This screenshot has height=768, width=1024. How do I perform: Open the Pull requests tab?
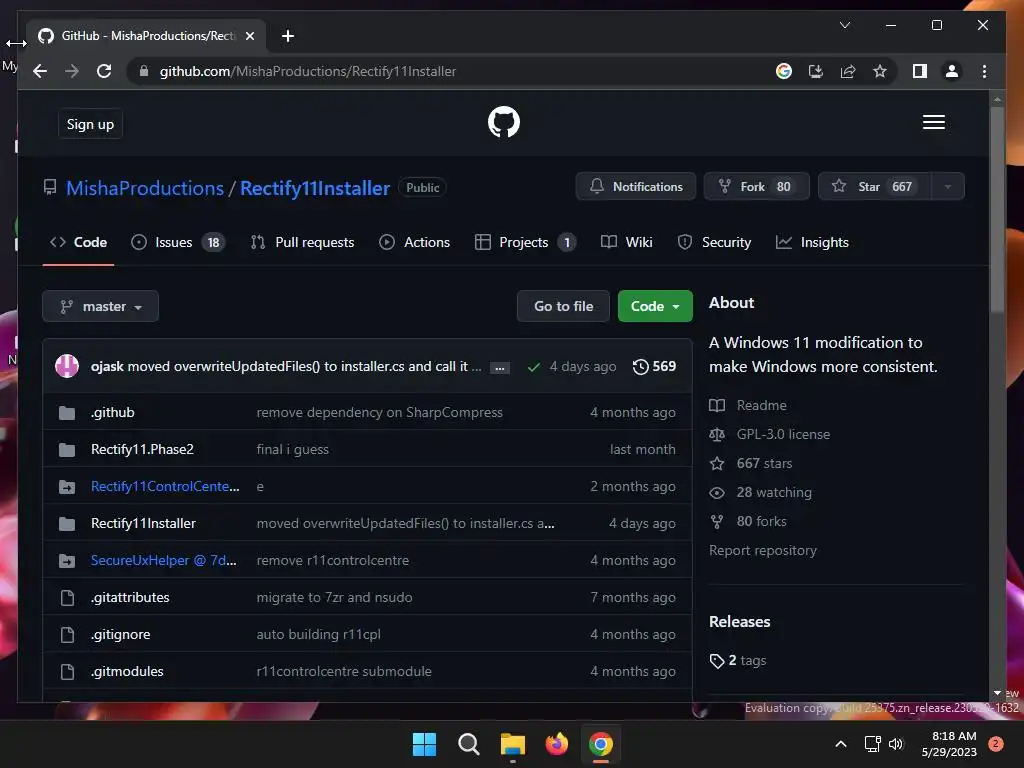coord(302,242)
